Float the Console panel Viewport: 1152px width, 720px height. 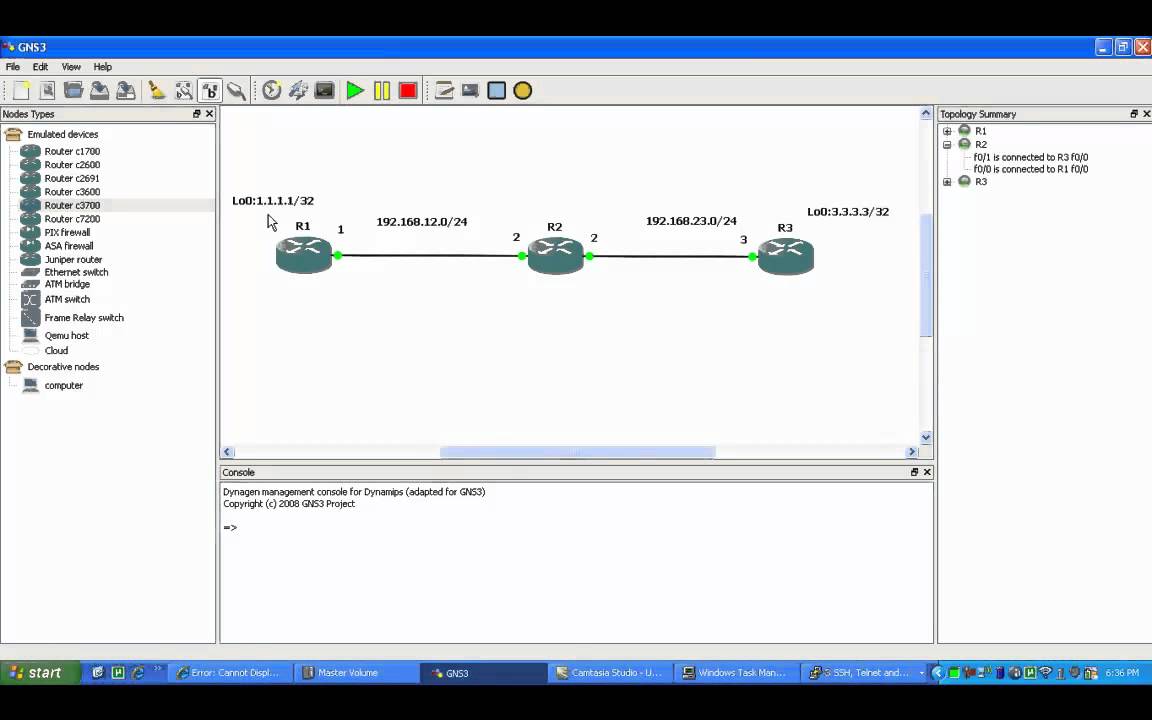(914, 472)
